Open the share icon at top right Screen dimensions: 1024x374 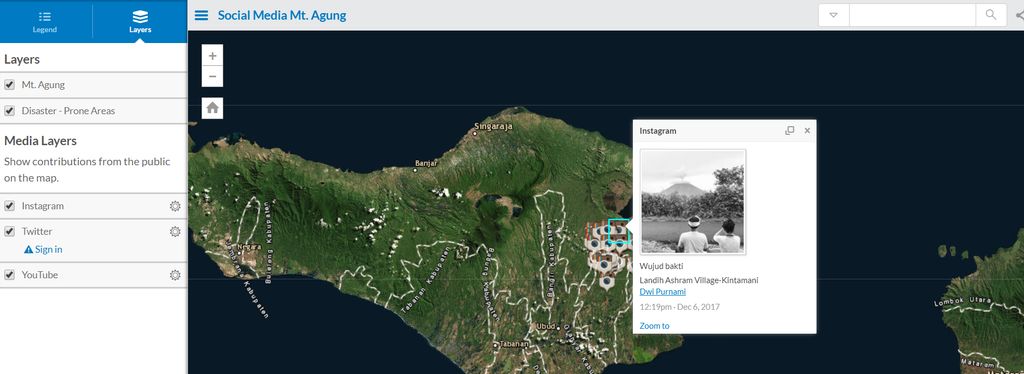coord(1019,15)
